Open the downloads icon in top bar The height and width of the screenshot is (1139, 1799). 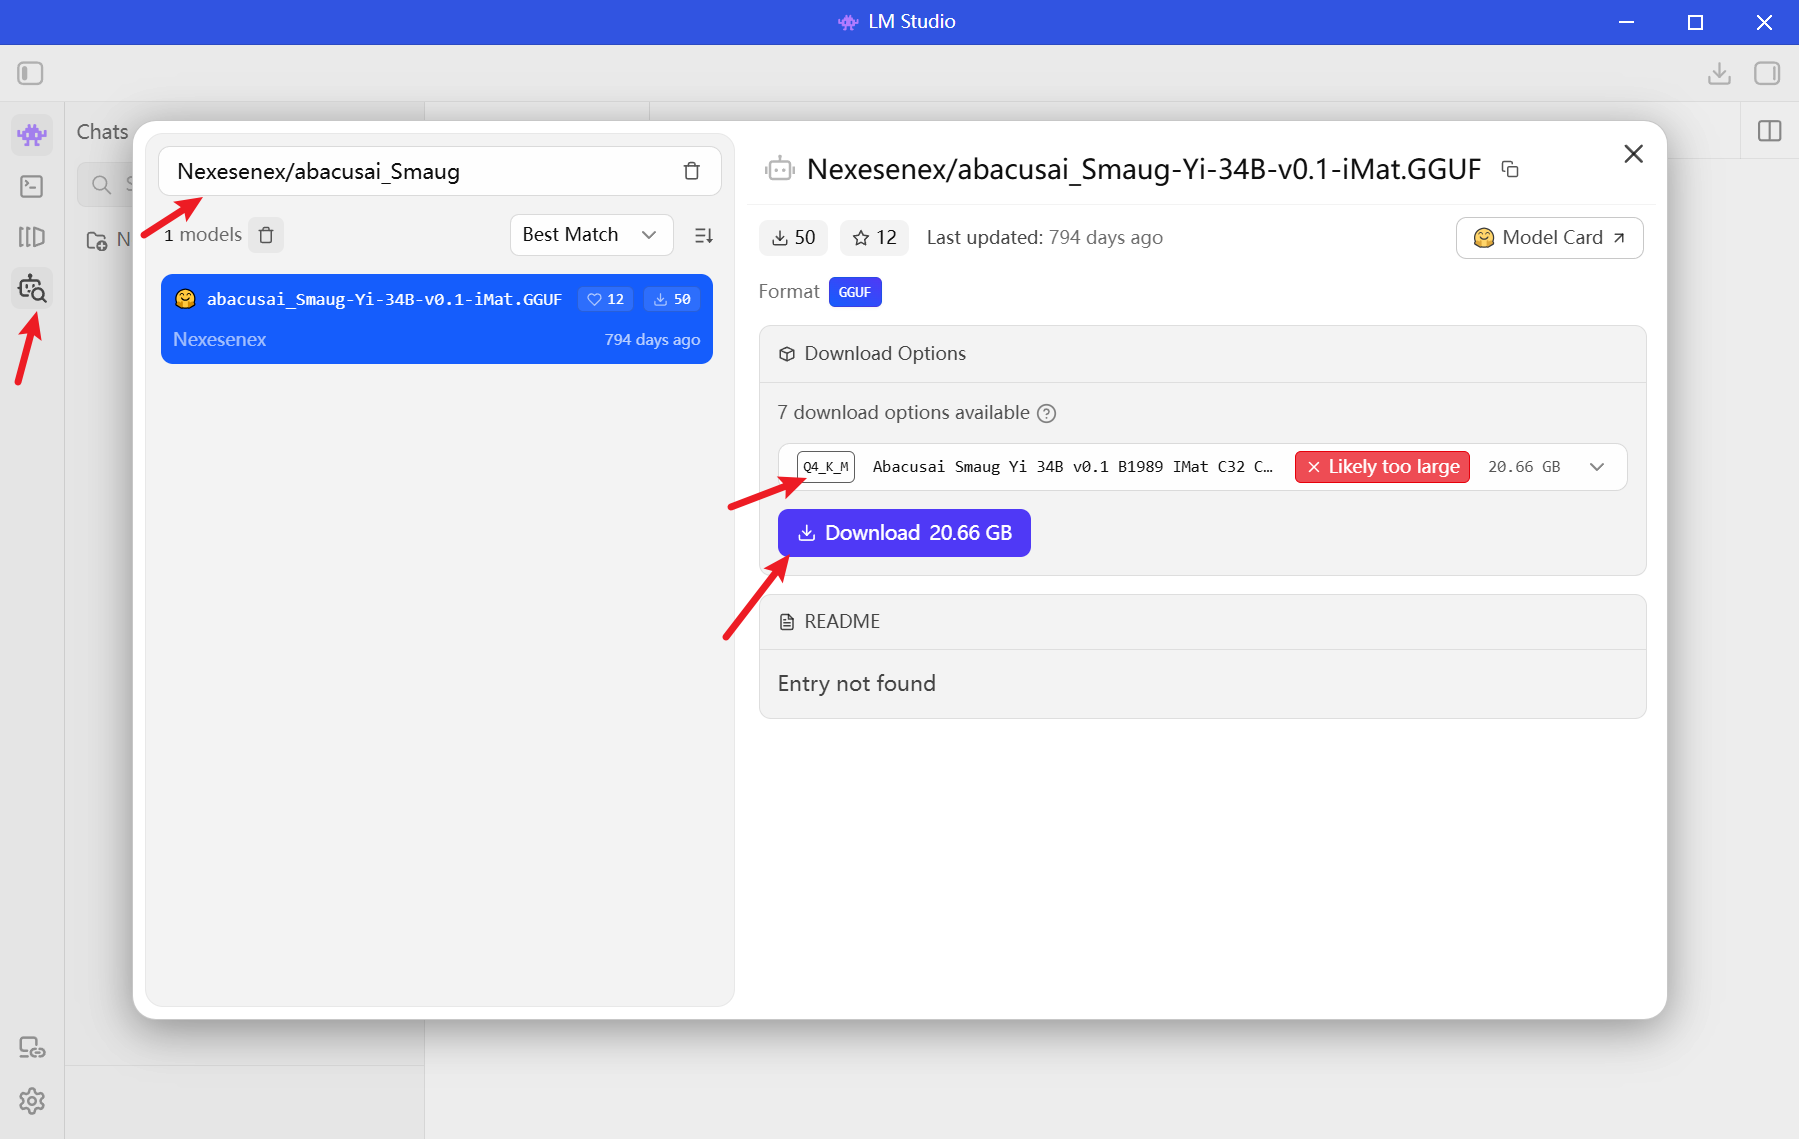click(x=1719, y=73)
